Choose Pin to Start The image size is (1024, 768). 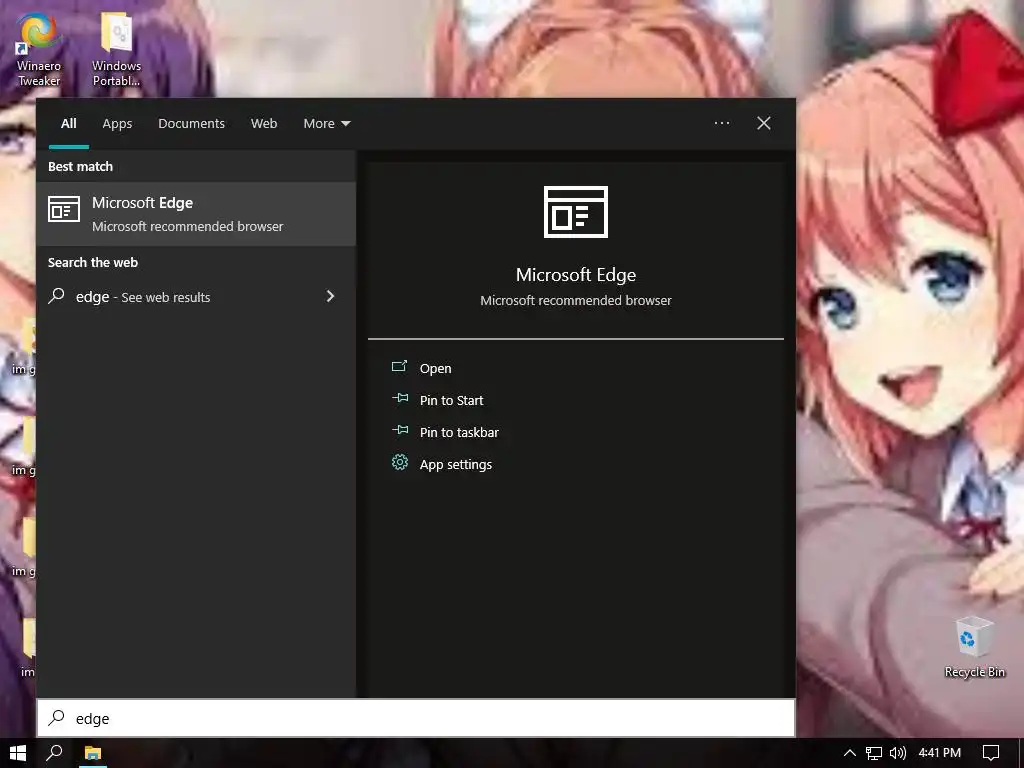tap(451, 400)
